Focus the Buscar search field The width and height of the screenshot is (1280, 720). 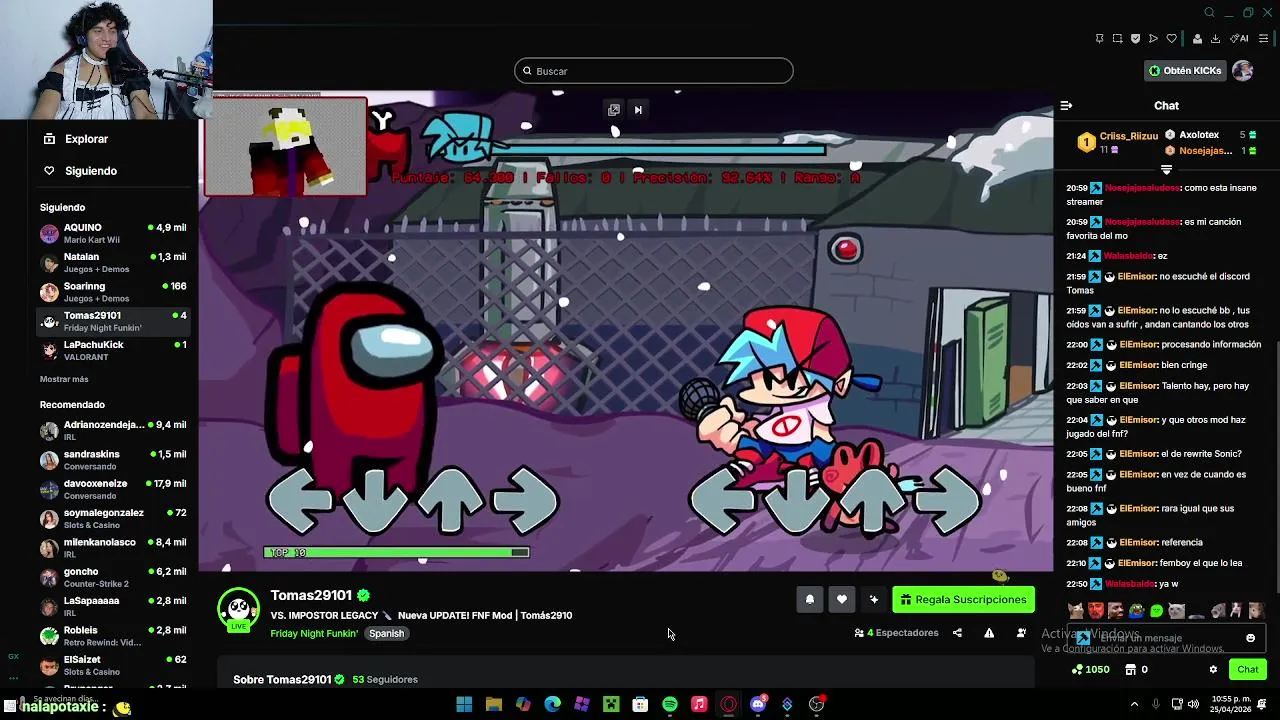pyautogui.click(x=654, y=71)
